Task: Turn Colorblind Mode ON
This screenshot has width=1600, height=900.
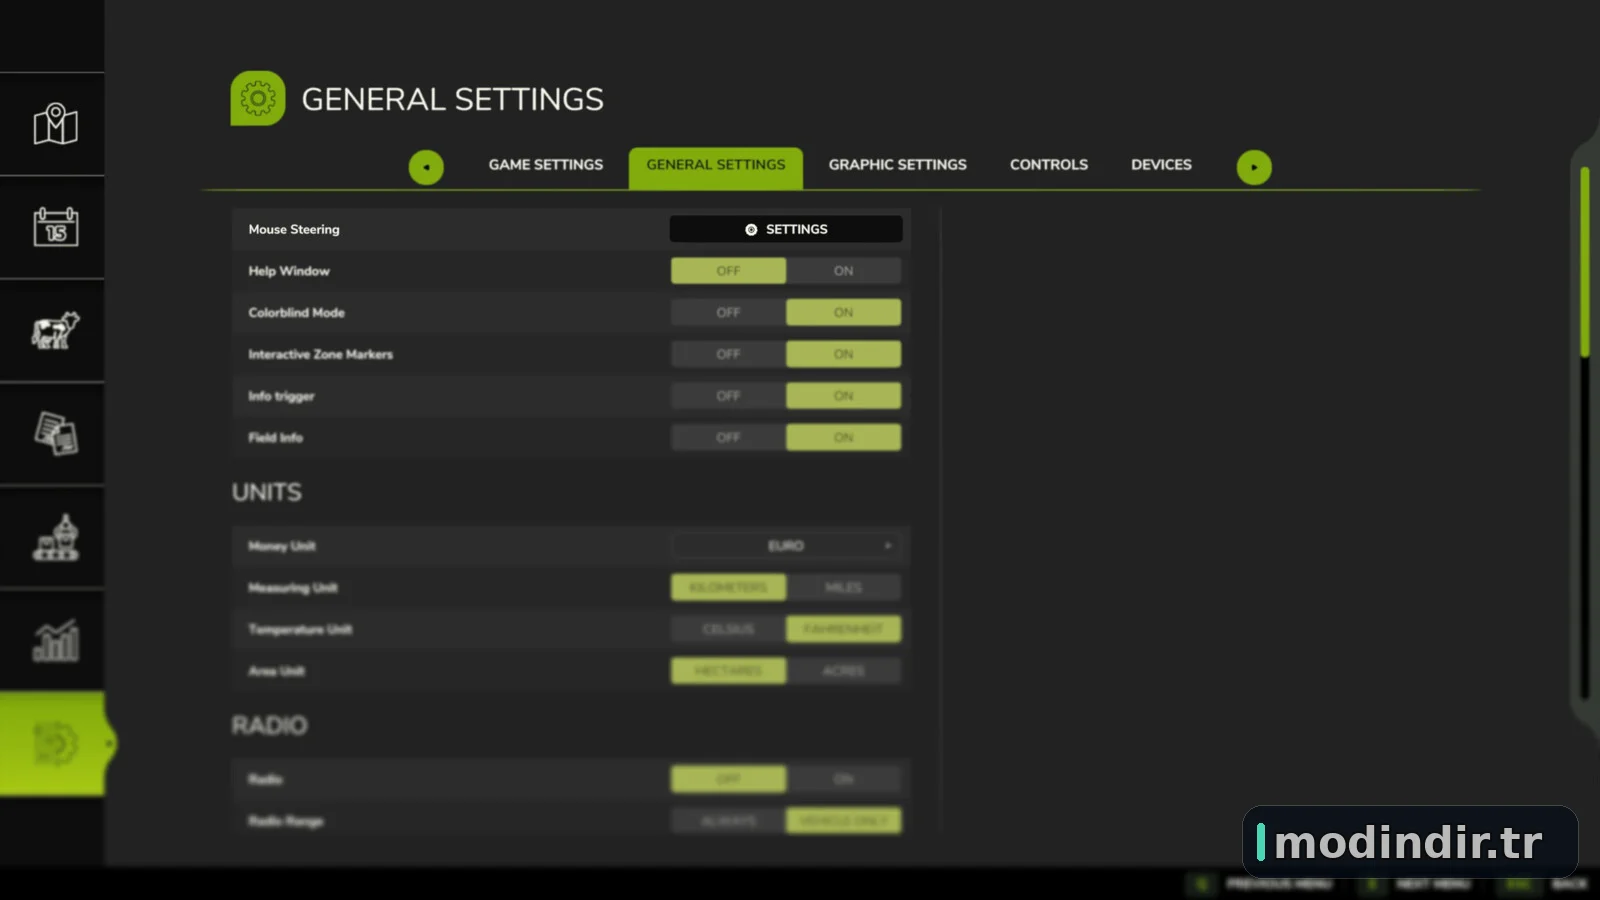Action: click(844, 313)
